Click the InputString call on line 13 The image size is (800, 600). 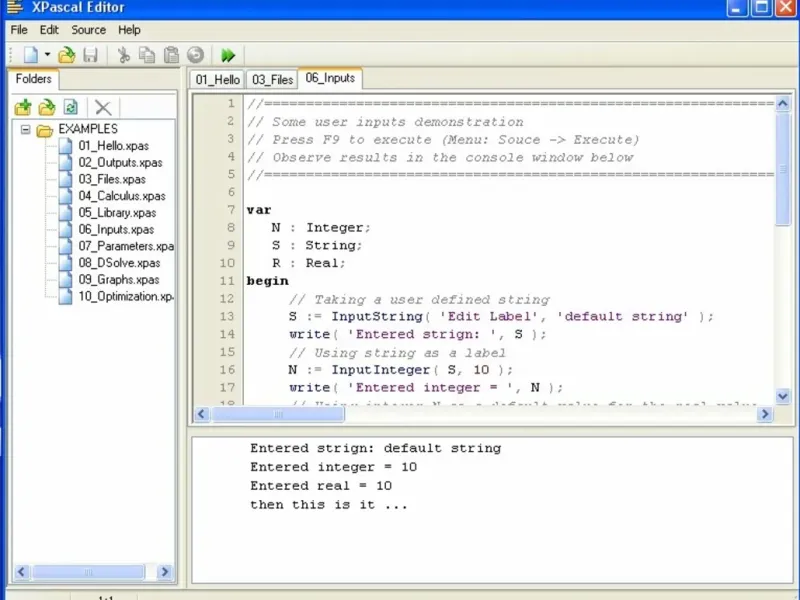pyautogui.click(x=377, y=317)
